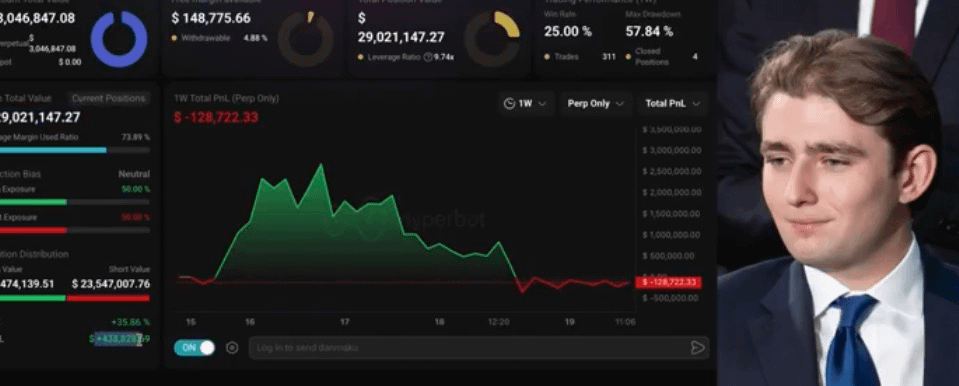Click the Free Margin donut chart

[x=306, y=39]
